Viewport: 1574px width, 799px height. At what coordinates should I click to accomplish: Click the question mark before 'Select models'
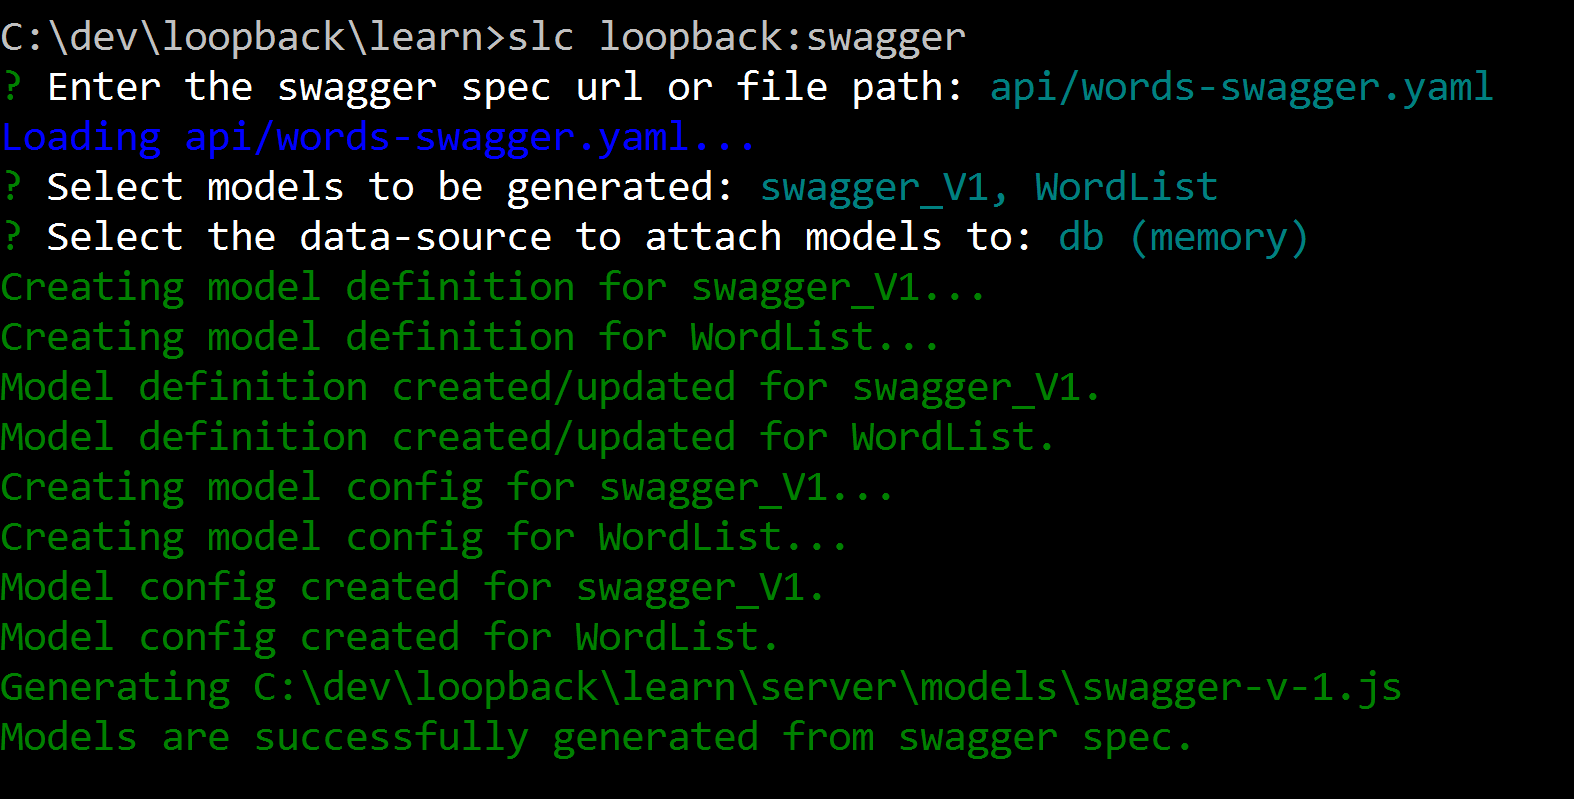[12, 188]
